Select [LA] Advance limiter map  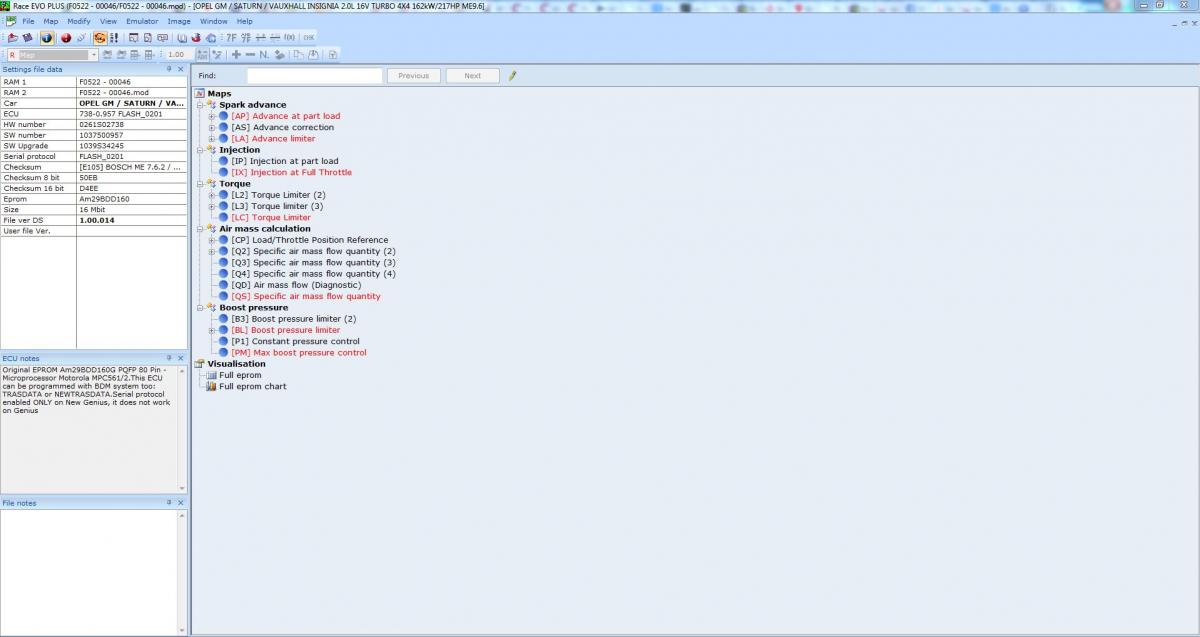coord(273,139)
